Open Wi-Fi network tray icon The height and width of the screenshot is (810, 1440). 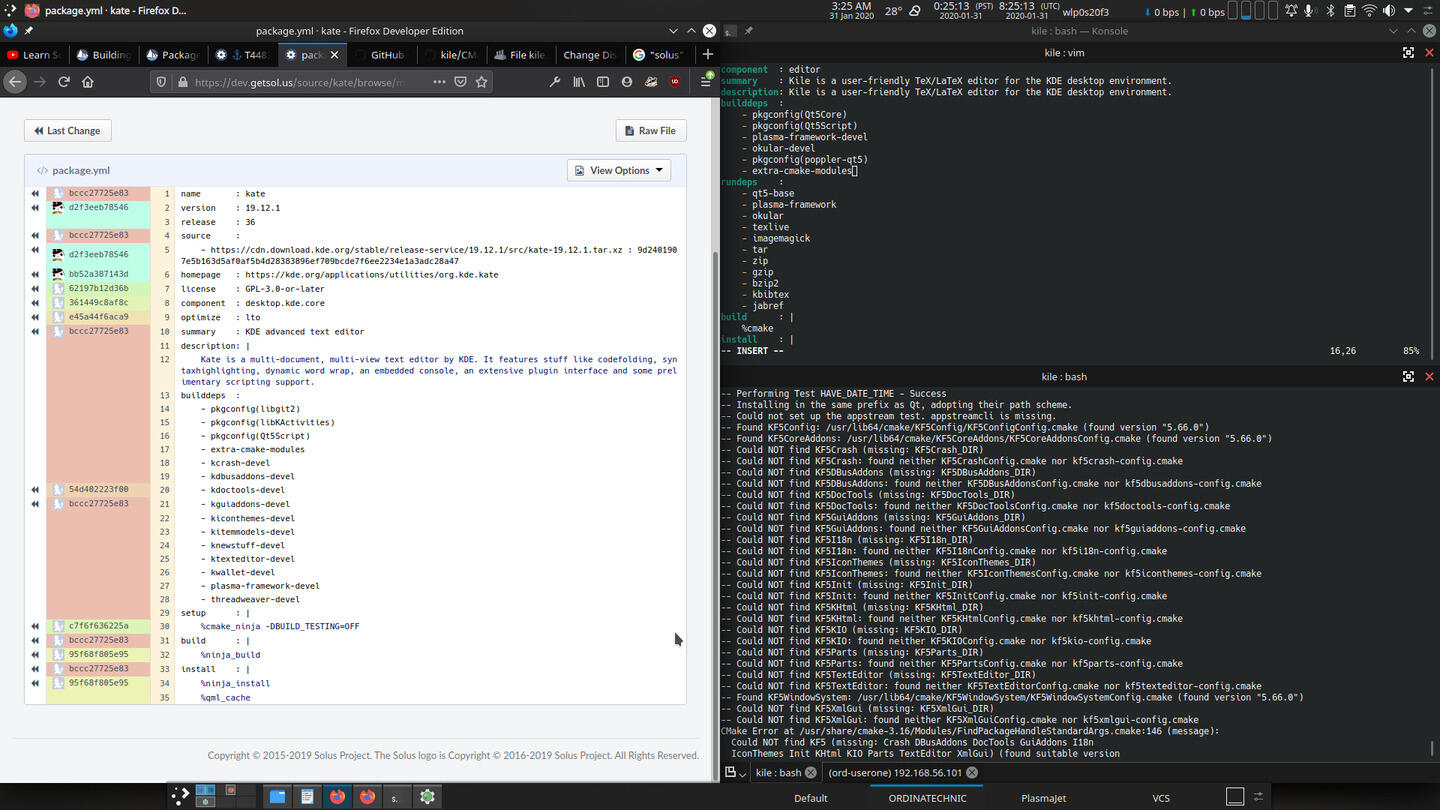tap(1369, 11)
